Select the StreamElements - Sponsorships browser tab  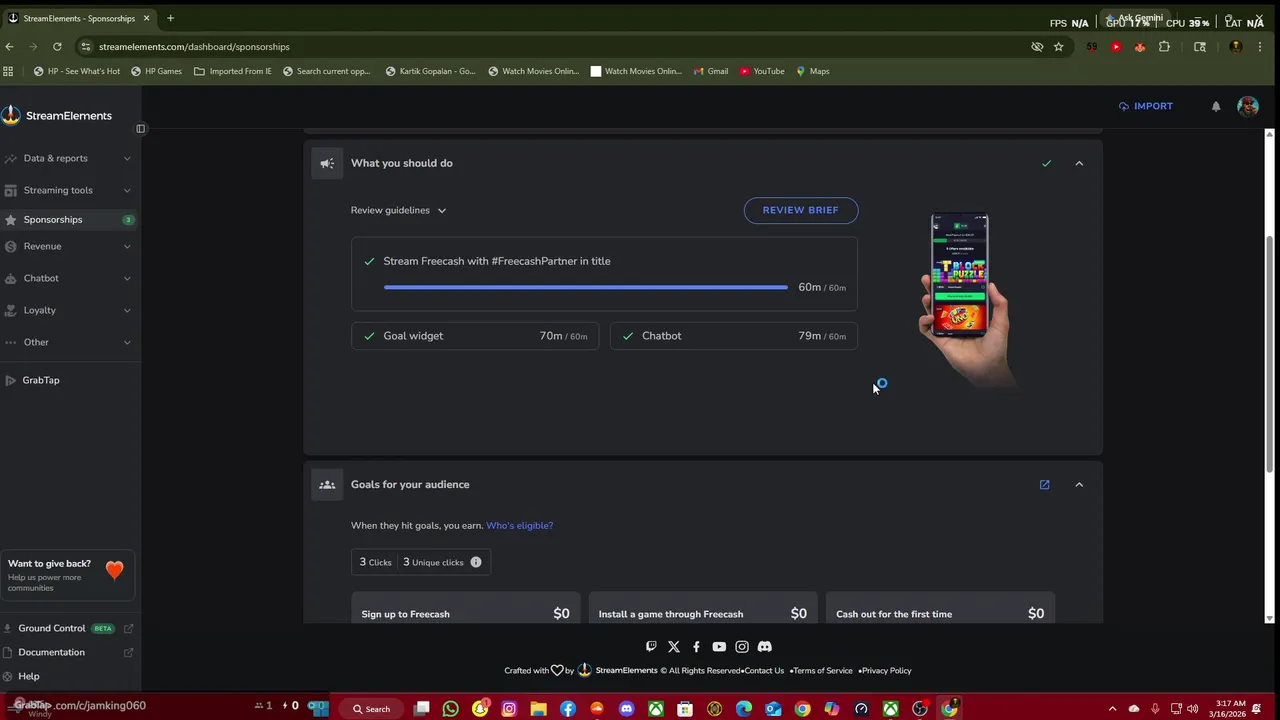(79, 18)
